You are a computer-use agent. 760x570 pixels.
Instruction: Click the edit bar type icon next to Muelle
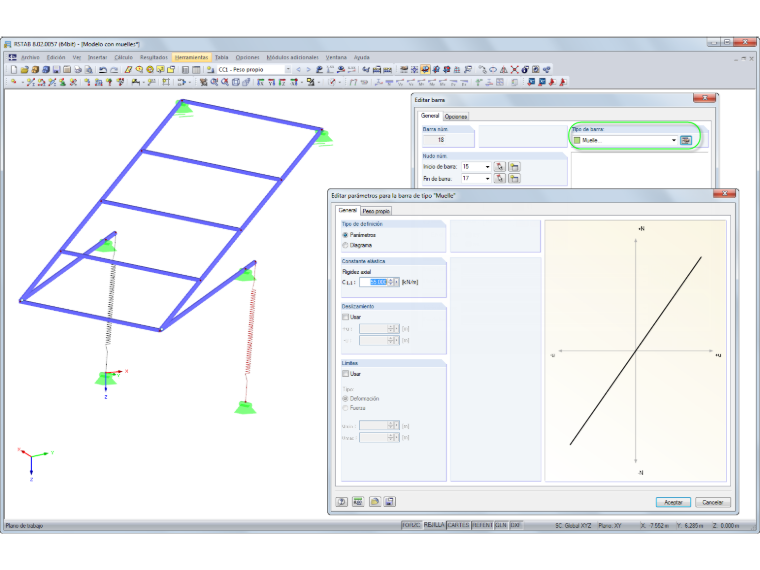coord(686,140)
